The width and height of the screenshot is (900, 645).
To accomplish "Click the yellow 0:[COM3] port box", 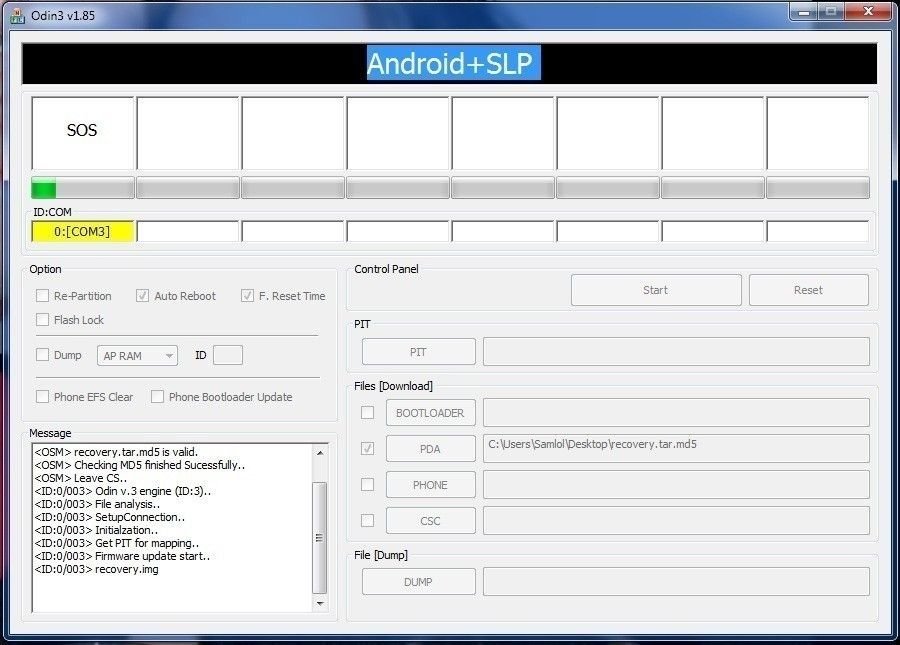I will pos(83,231).
